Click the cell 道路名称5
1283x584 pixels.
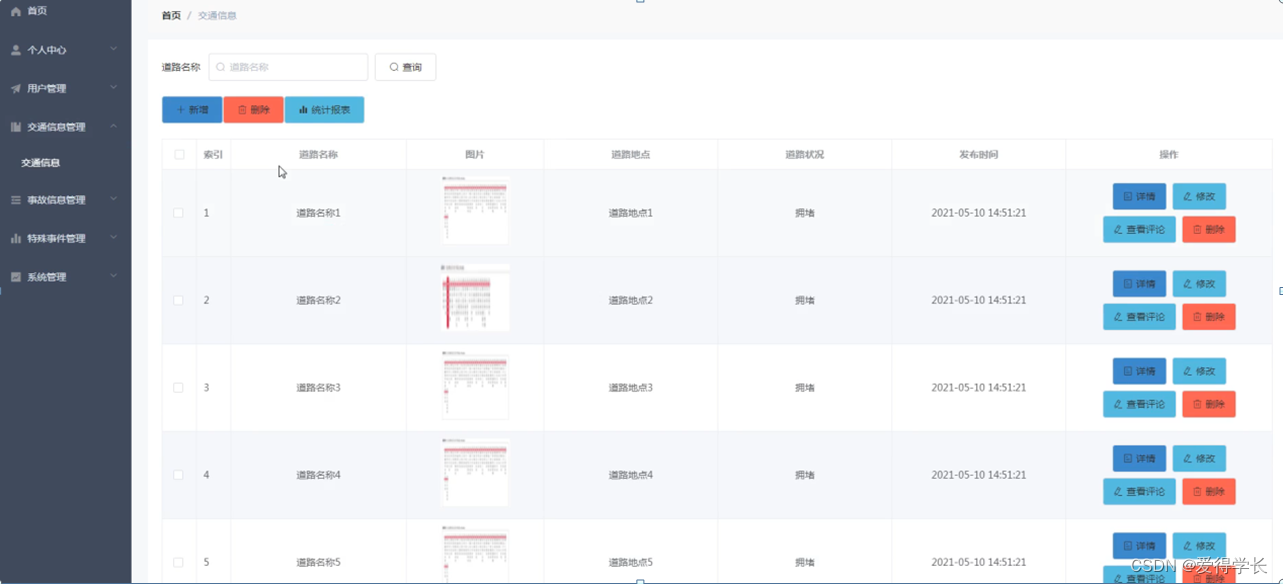pos(318,562)
